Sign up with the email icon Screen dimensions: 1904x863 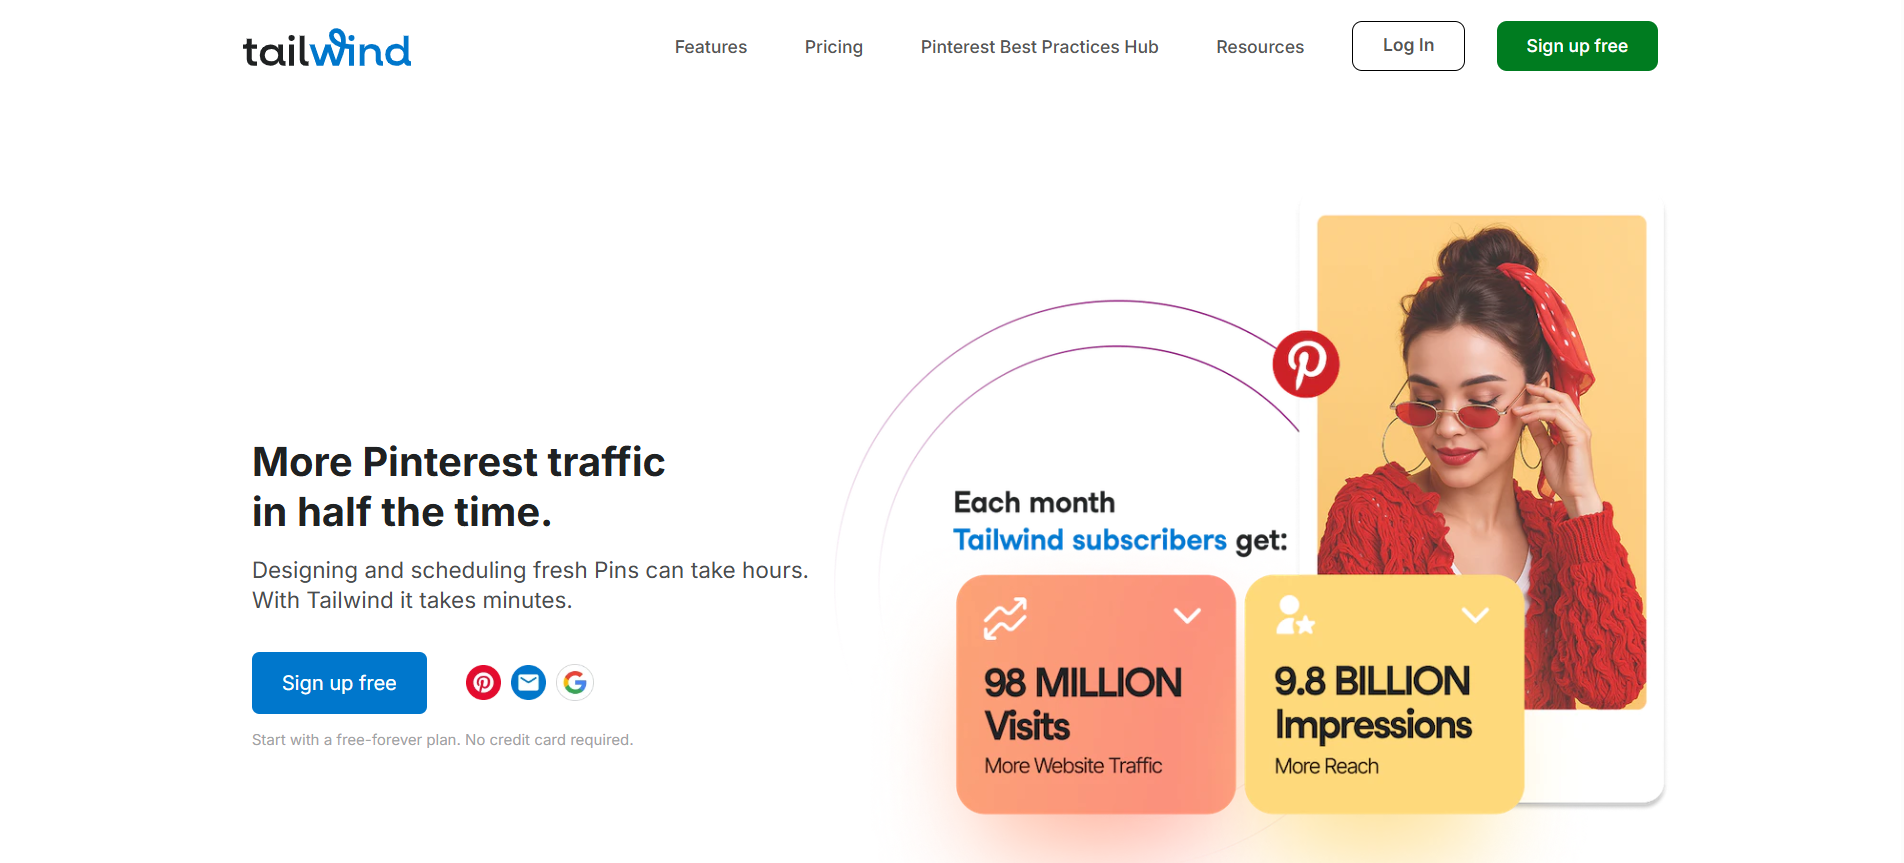point(529,682)
